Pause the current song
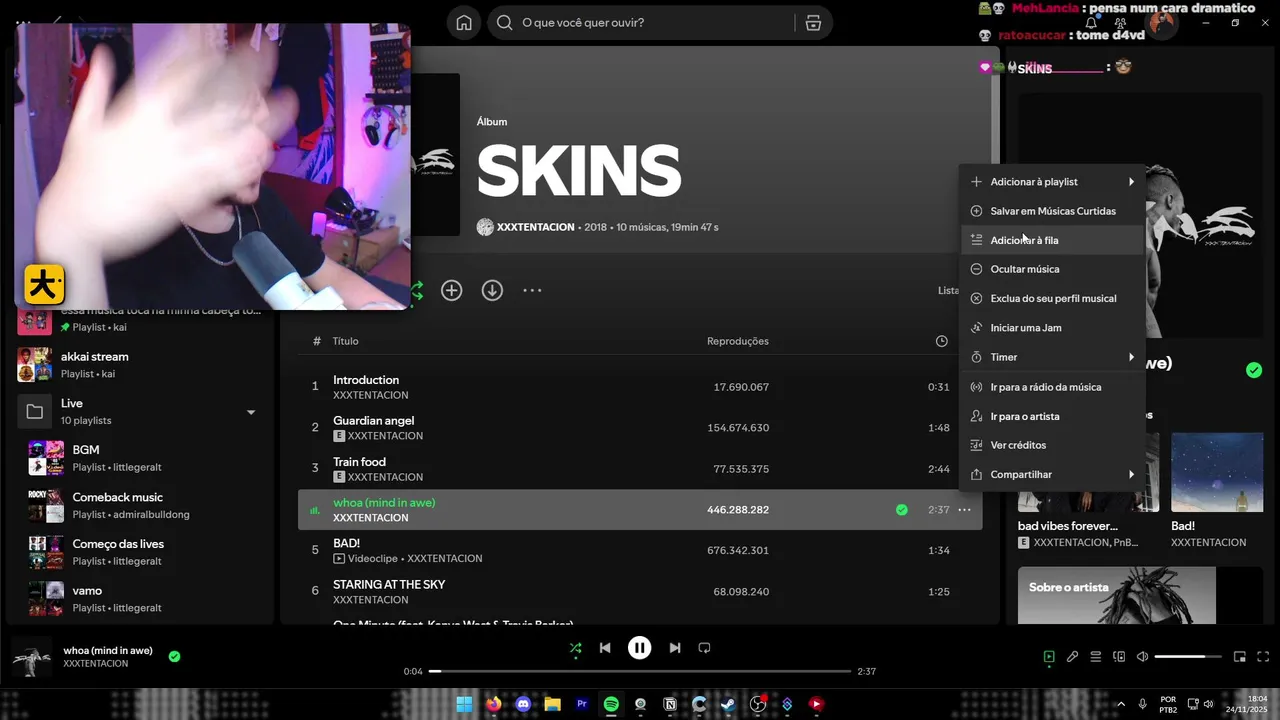The height and width of the screenshot is (720, 1280). point(640,648)
